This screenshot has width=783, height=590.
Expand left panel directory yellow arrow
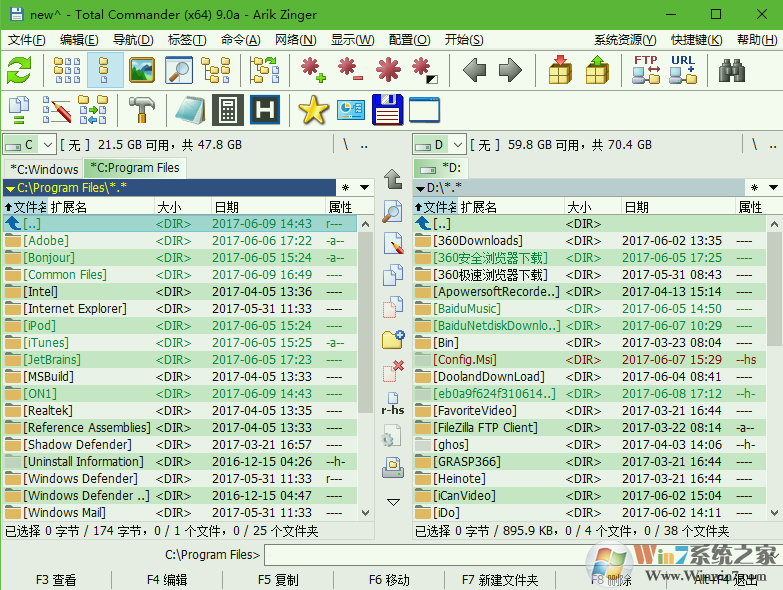tap(10, 189)
